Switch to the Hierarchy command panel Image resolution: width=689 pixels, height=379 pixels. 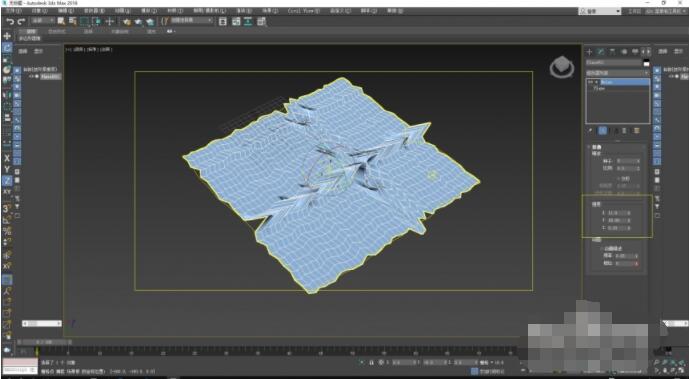612,52
